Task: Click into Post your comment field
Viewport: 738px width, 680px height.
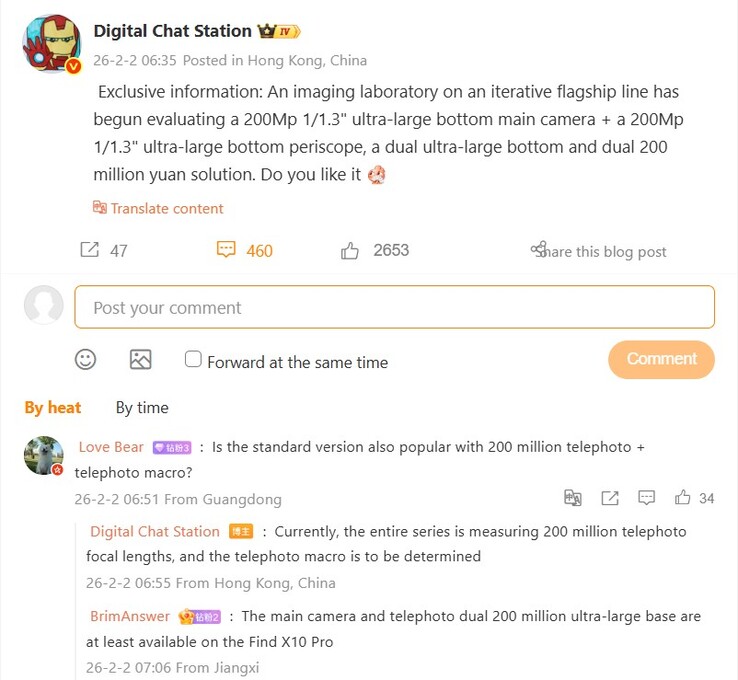Action: pyautogui.click(x=394, y=307)
